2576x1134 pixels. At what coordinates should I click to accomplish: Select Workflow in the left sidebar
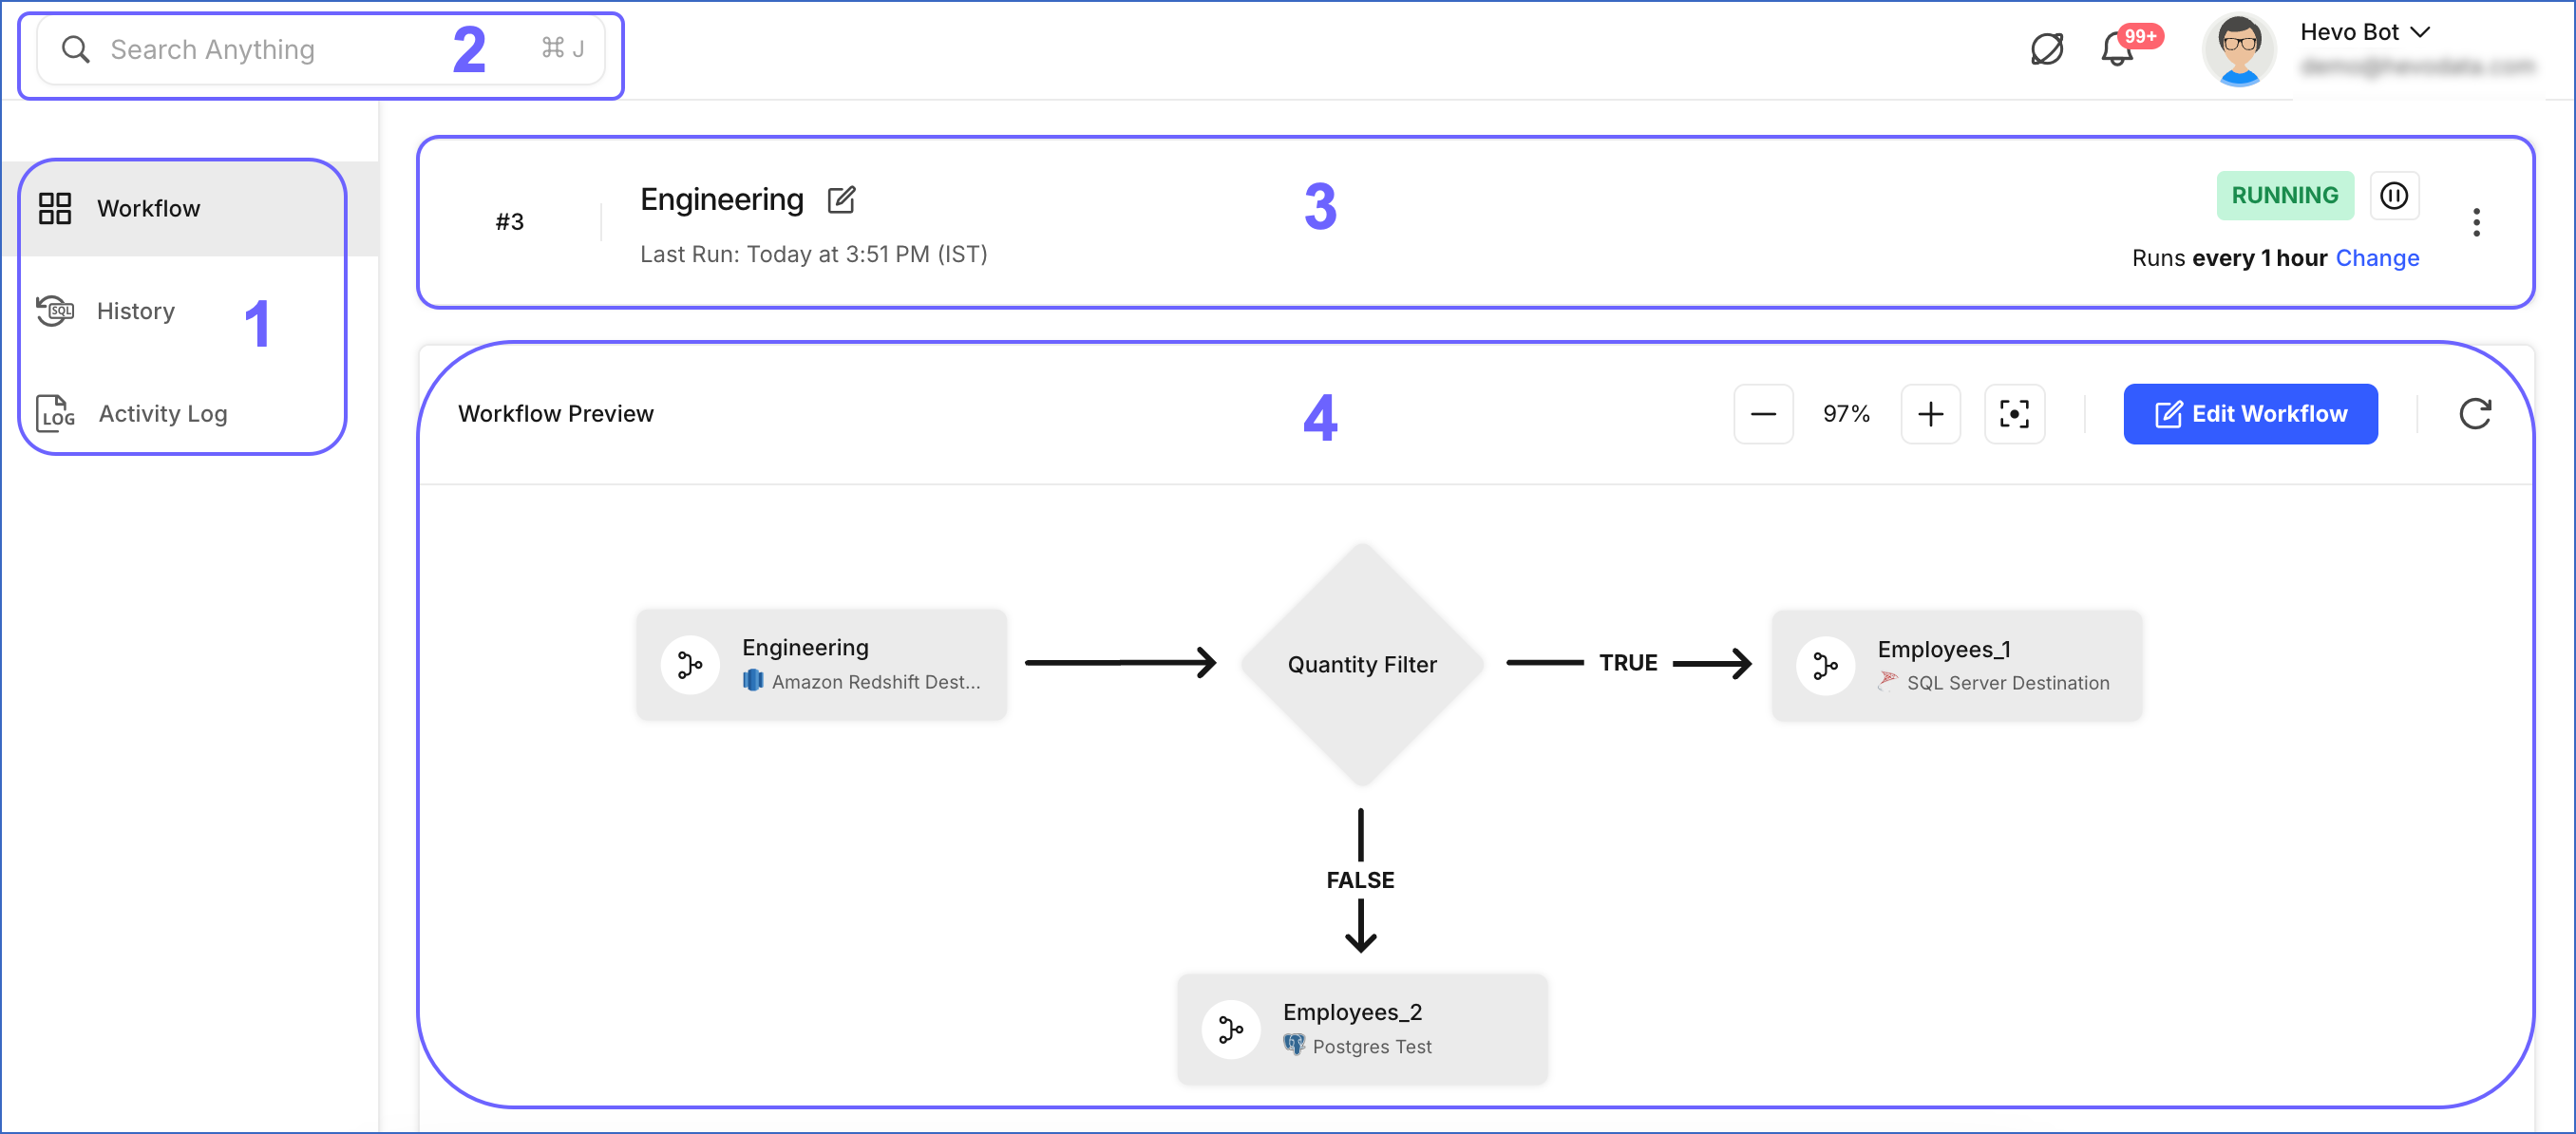(x=148, y=208)
